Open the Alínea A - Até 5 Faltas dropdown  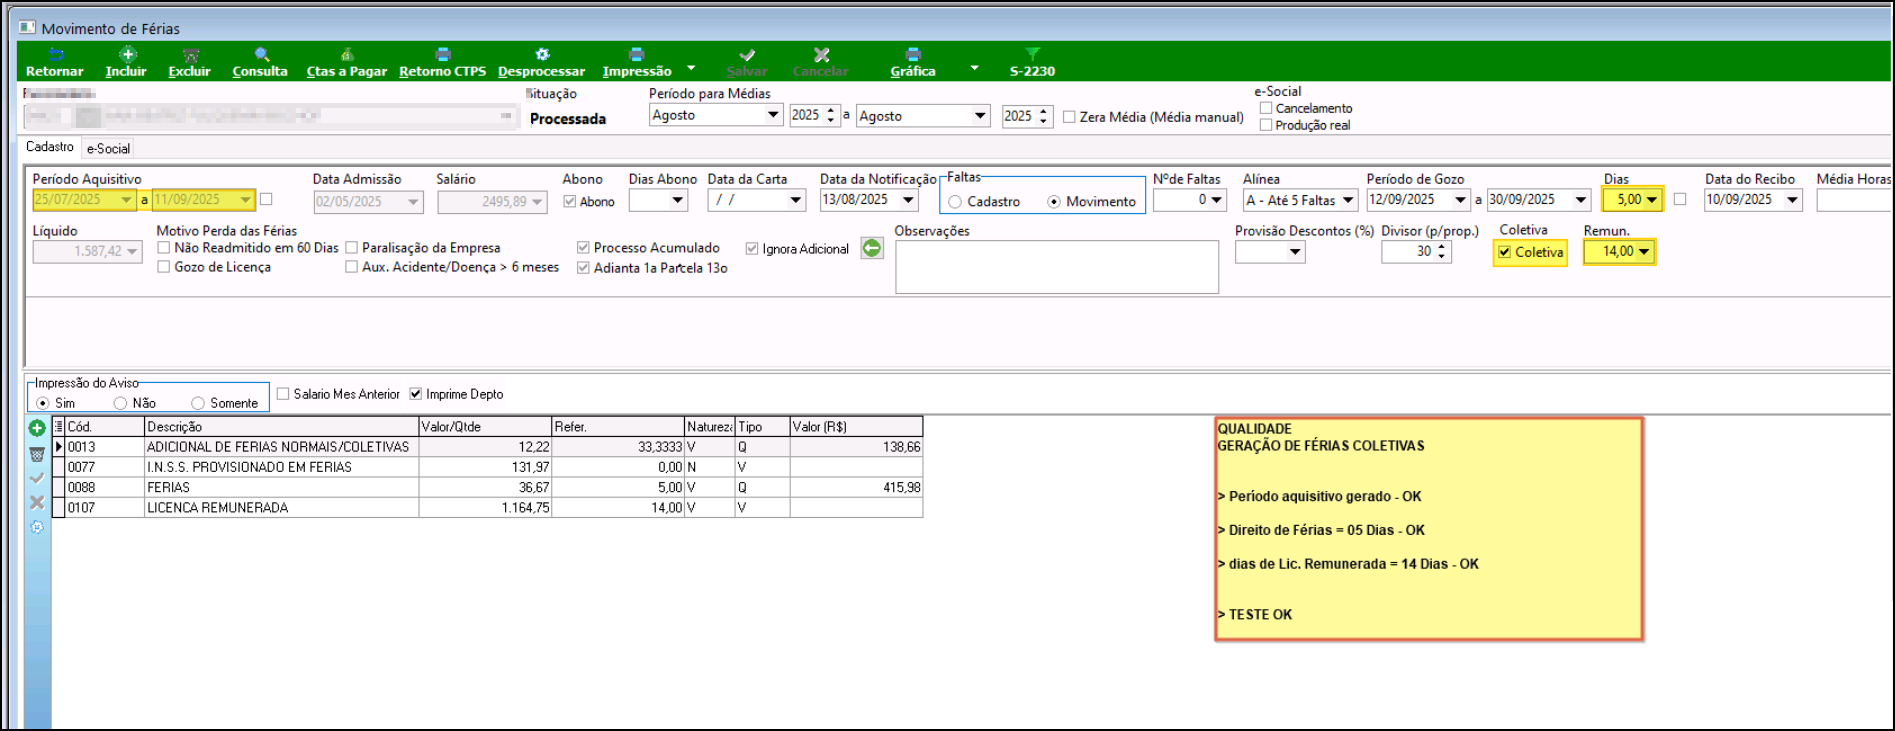[1348, 200]
